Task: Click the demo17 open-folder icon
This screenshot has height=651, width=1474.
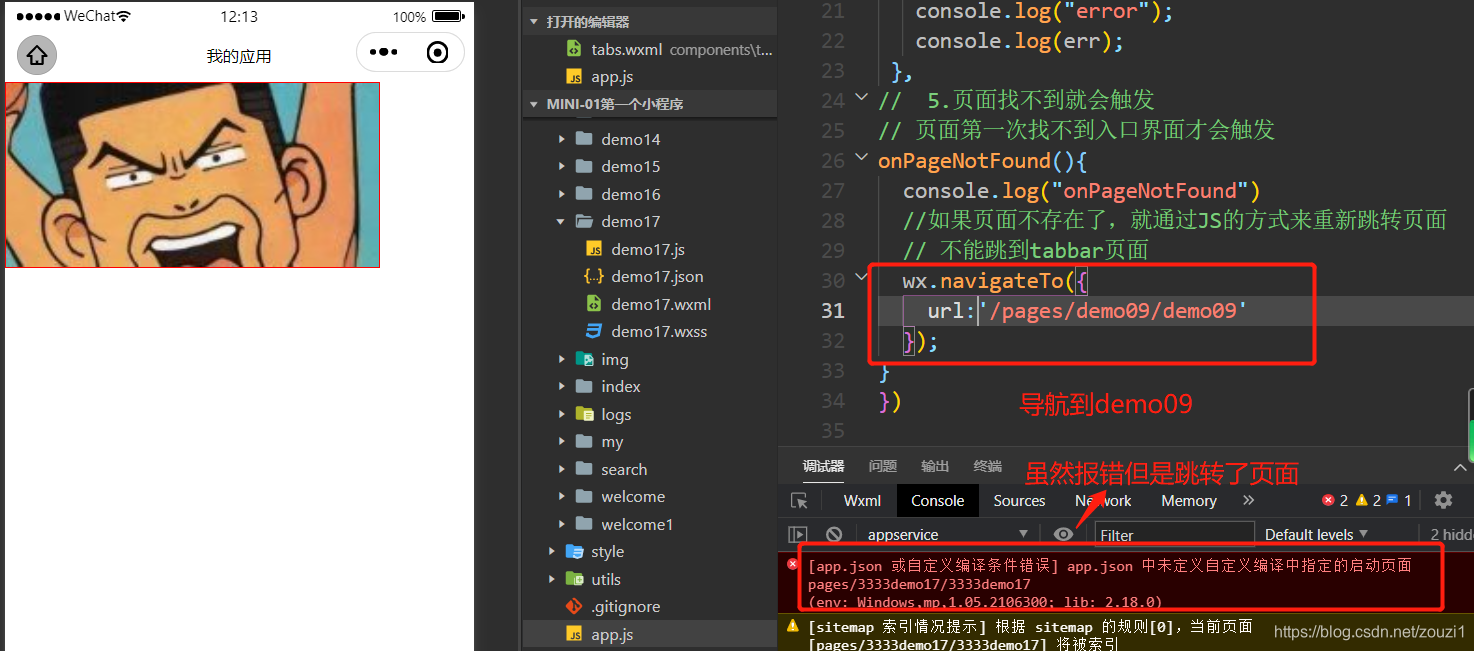Action: pos(585,221)
